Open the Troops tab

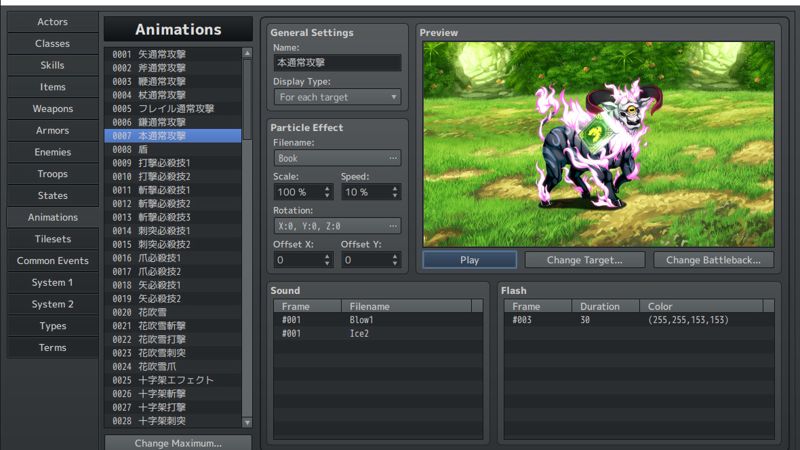[x=53, y=173]
